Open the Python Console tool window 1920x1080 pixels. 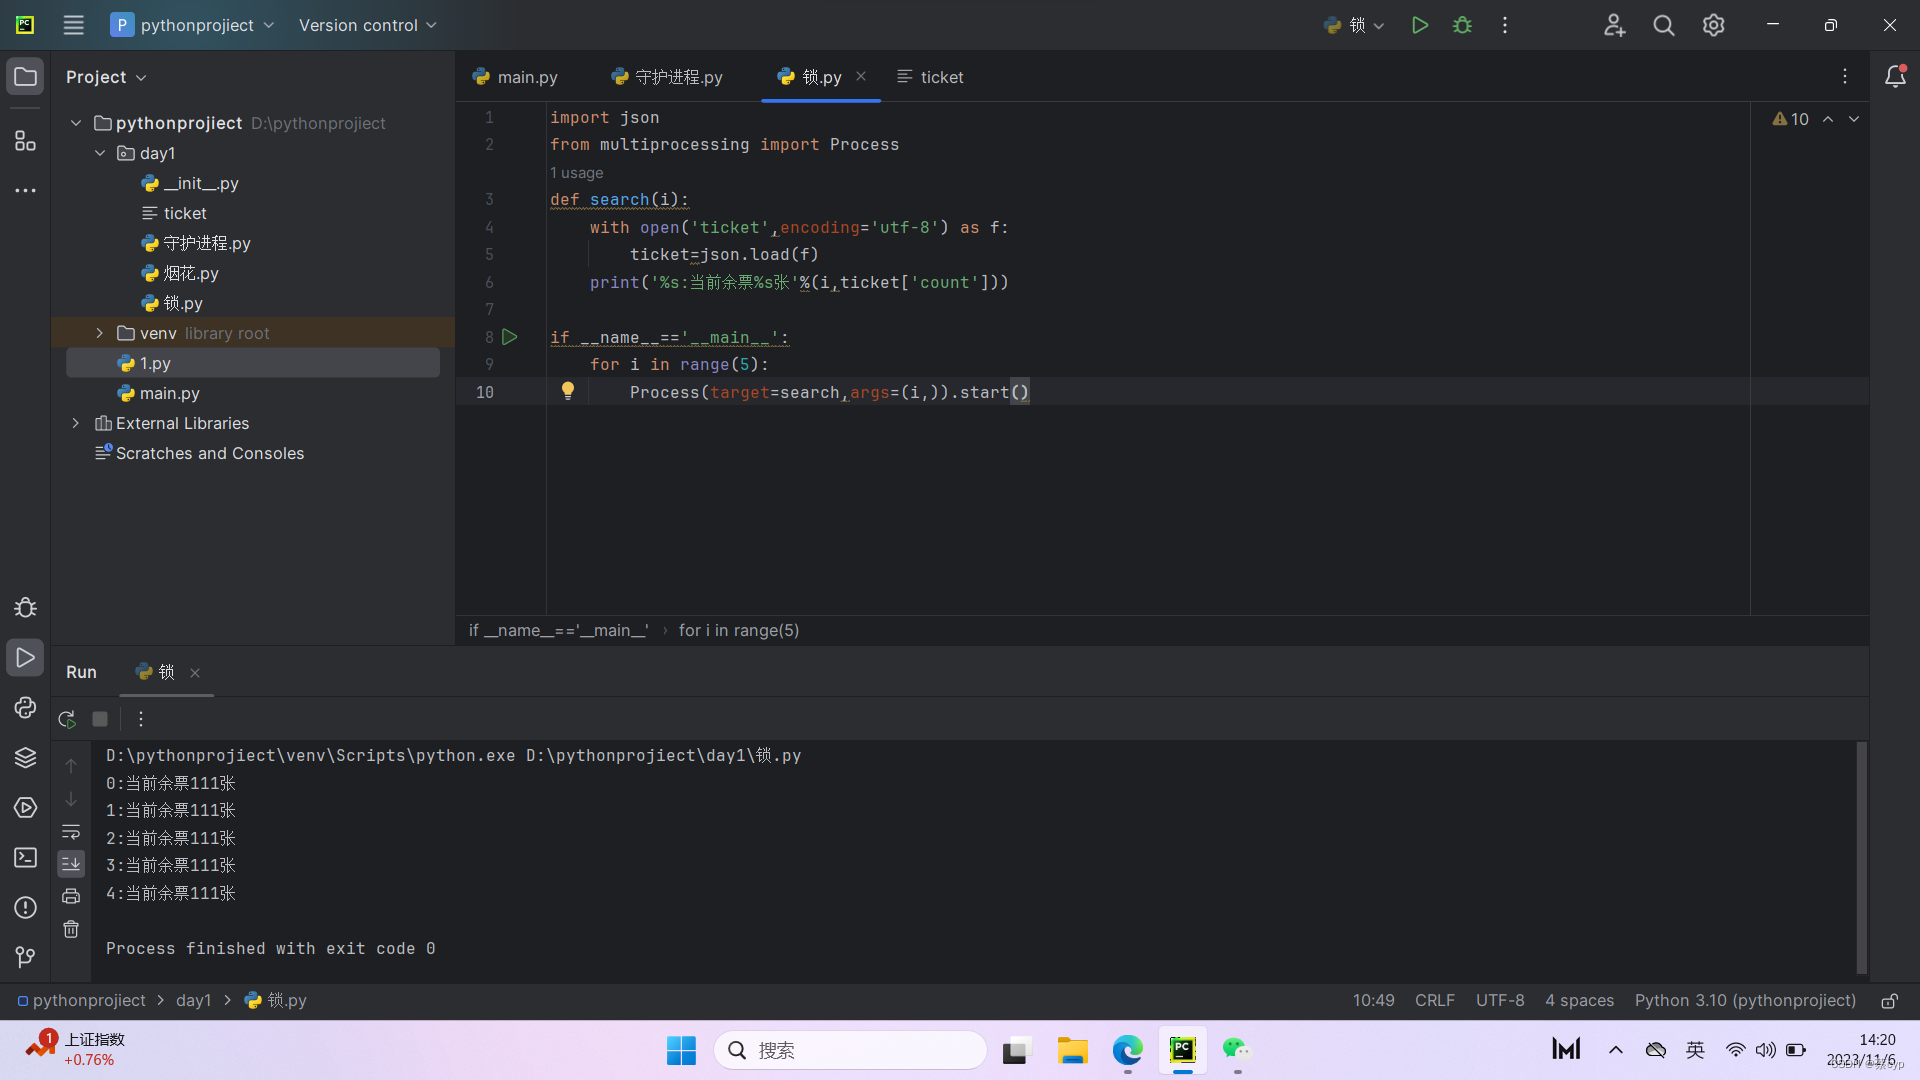pyautogui.click(x=25, y=708)
